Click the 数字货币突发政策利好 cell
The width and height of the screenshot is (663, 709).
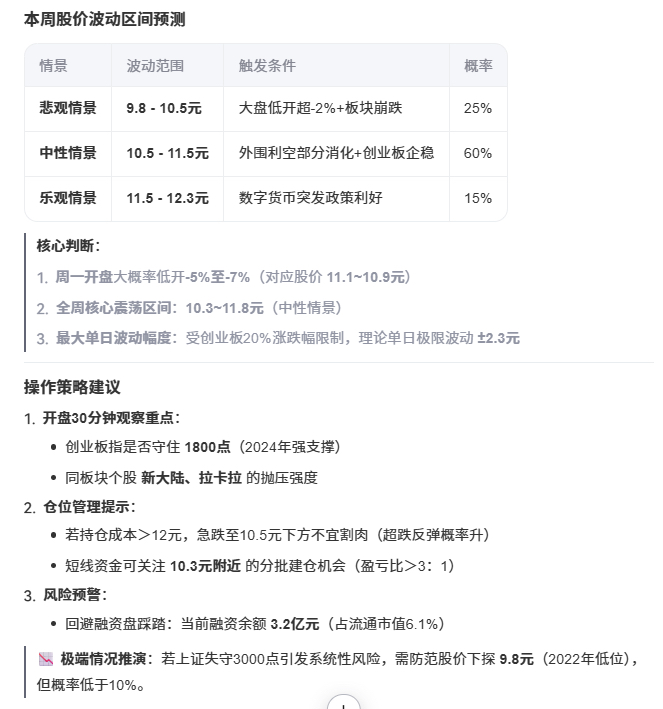[311, 198]
